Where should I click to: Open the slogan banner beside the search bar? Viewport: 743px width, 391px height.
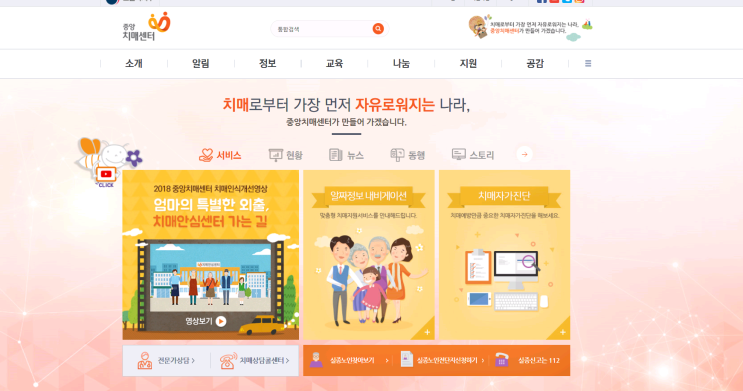coord(530,27)
